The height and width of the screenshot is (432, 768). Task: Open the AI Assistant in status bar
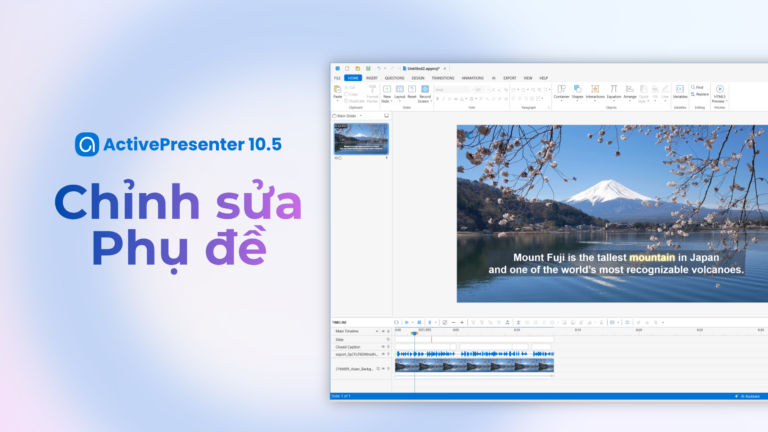(747, 396)
